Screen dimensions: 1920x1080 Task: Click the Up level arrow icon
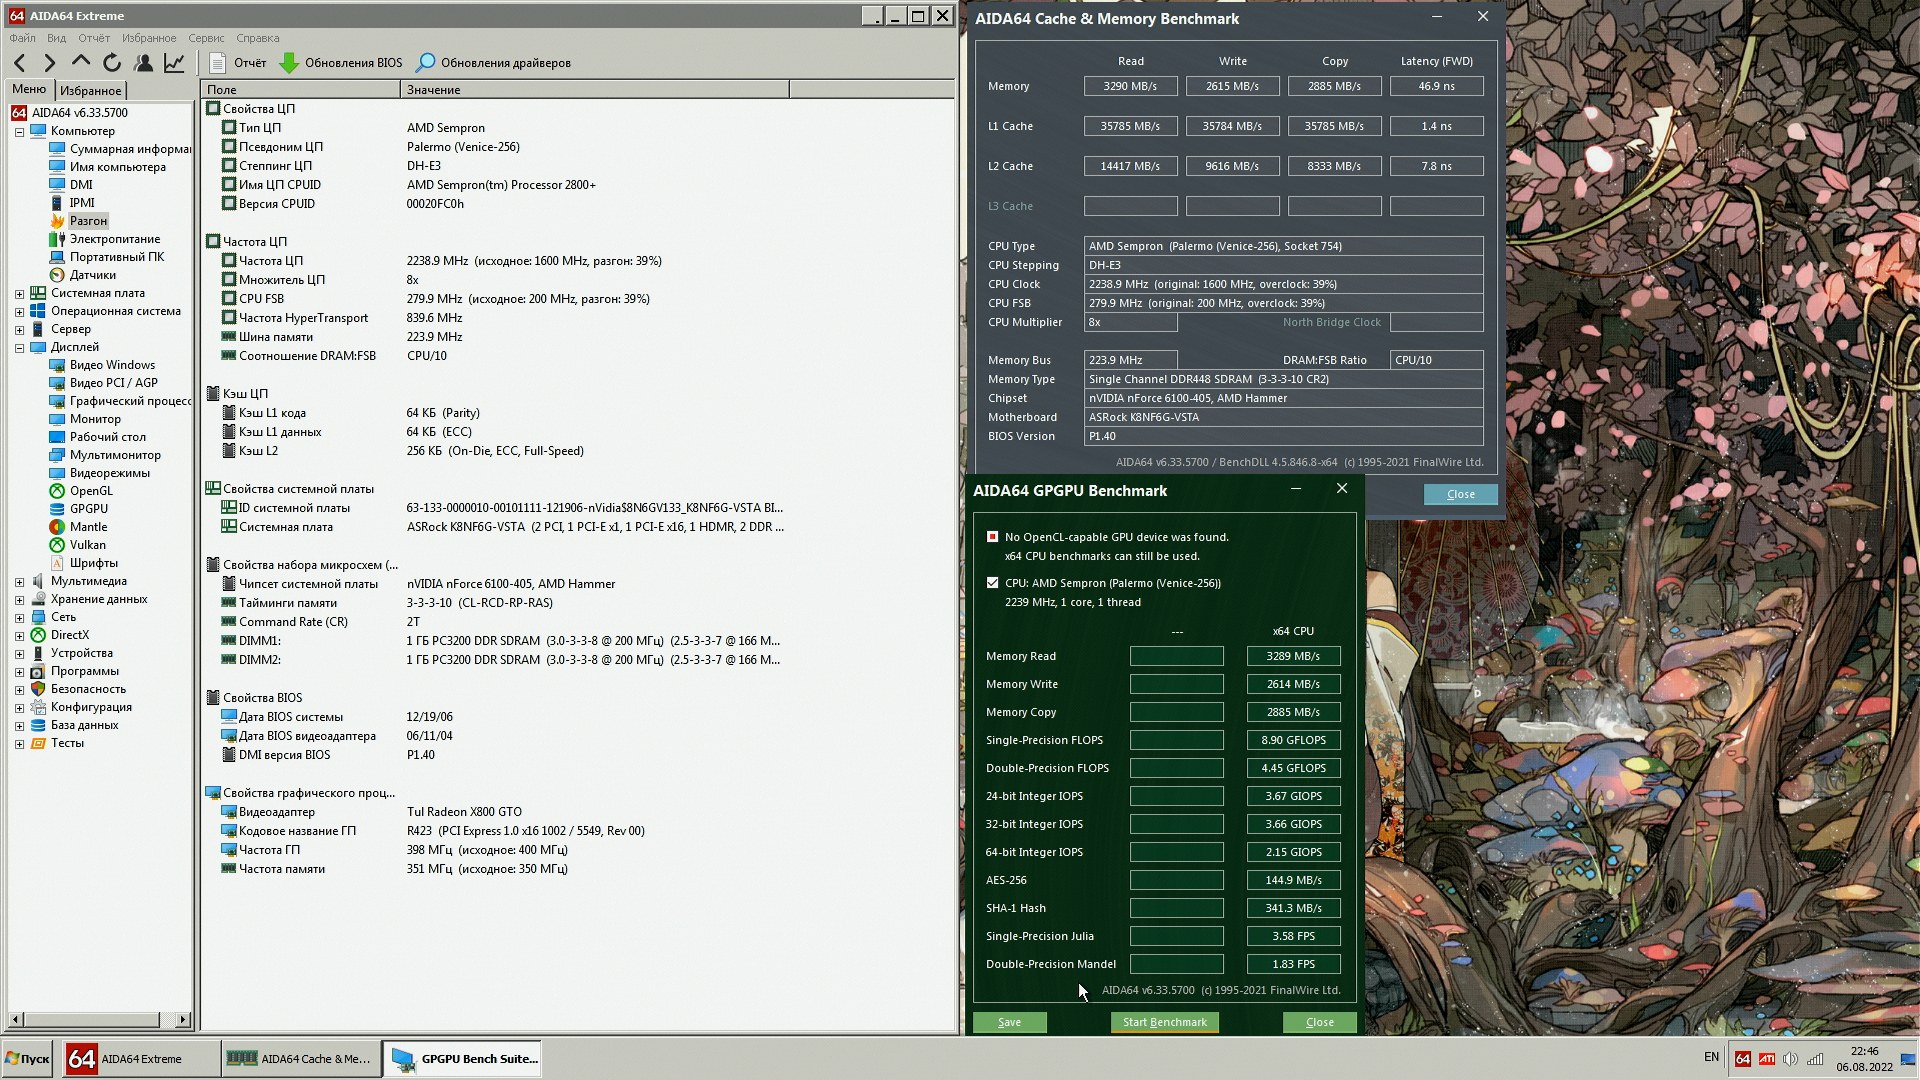[81, 62]
